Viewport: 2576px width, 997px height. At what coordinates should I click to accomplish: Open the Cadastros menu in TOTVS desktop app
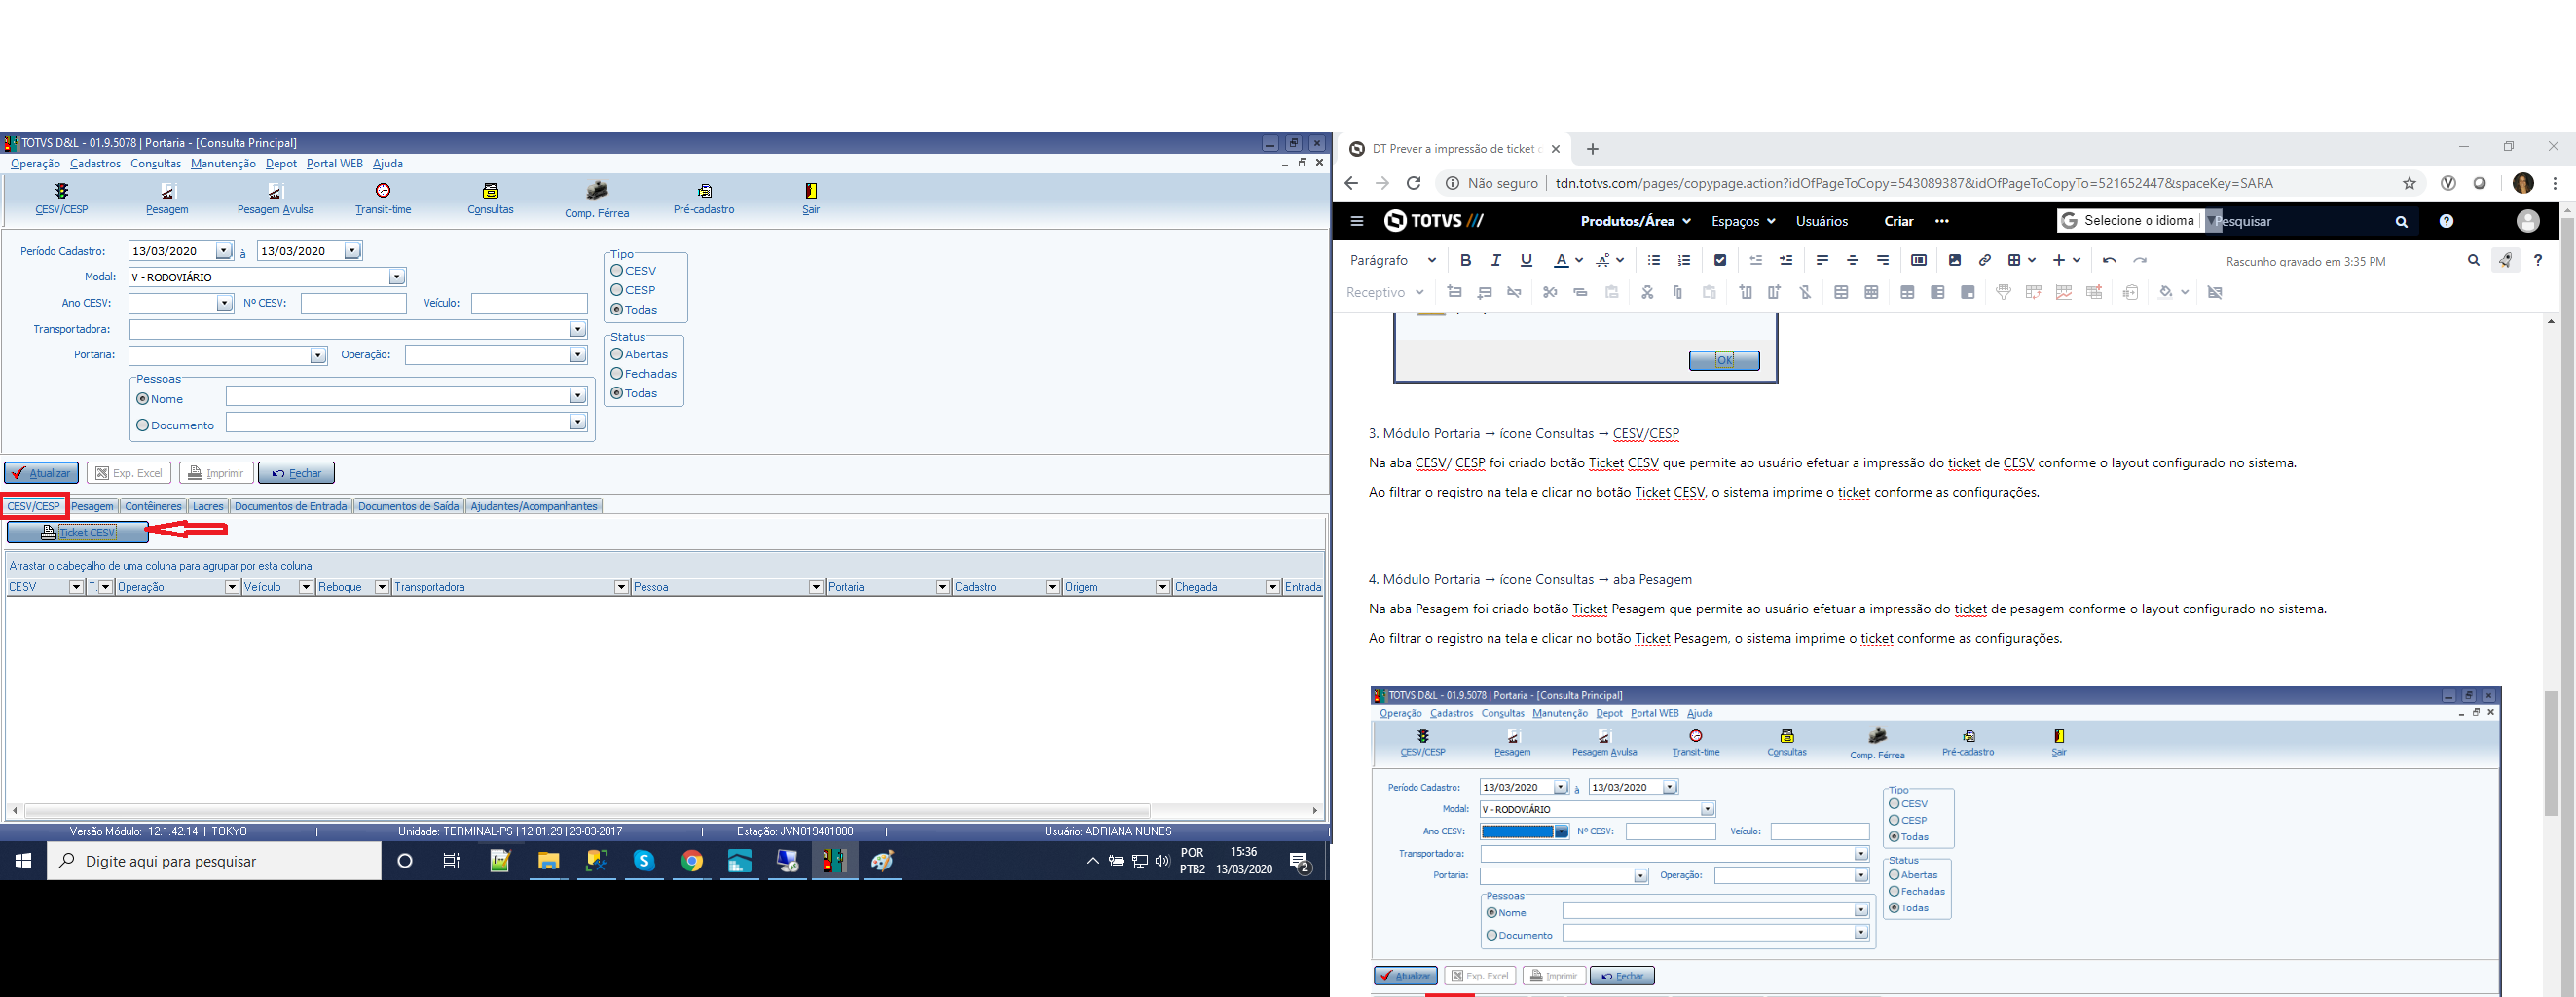(x=96, y=164)
